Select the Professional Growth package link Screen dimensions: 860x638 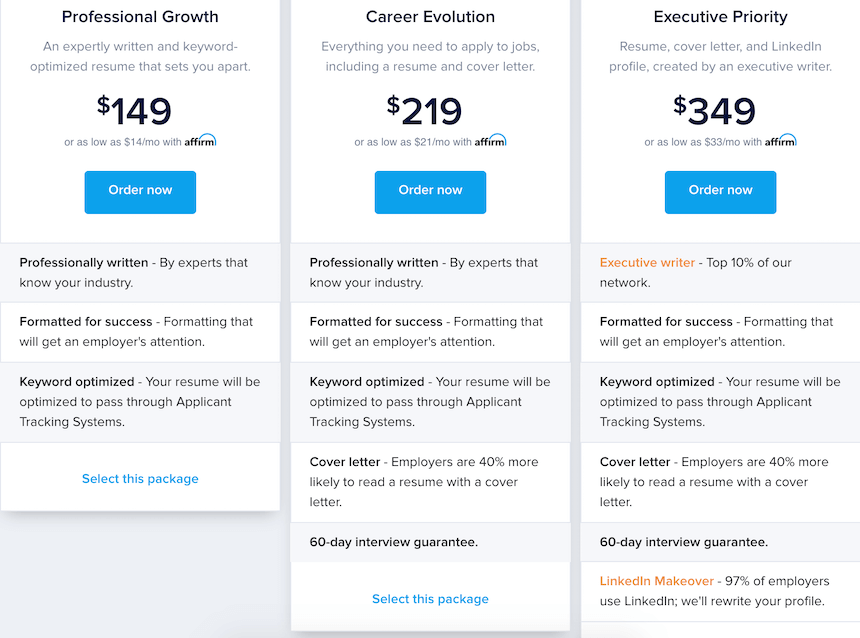coord(140,479)
